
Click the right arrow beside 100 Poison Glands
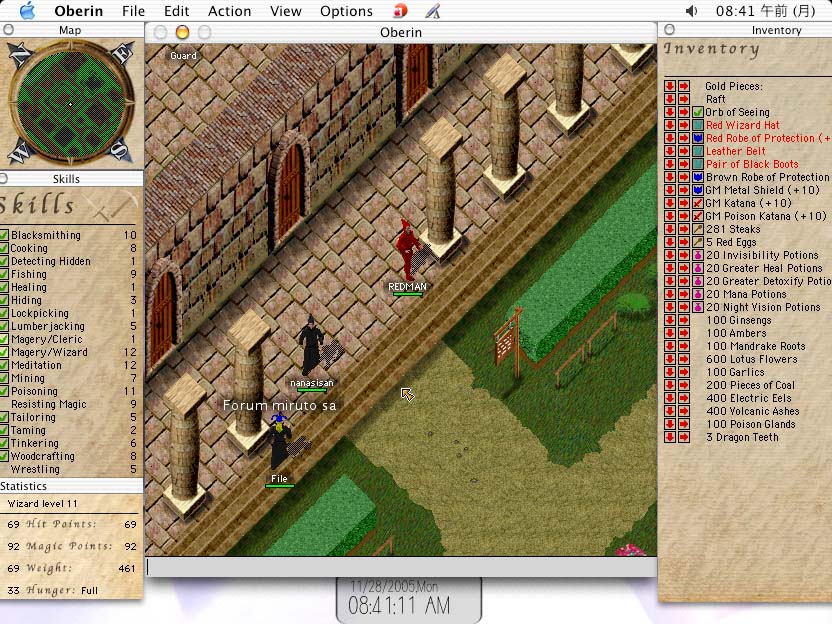tap(683, 424)
